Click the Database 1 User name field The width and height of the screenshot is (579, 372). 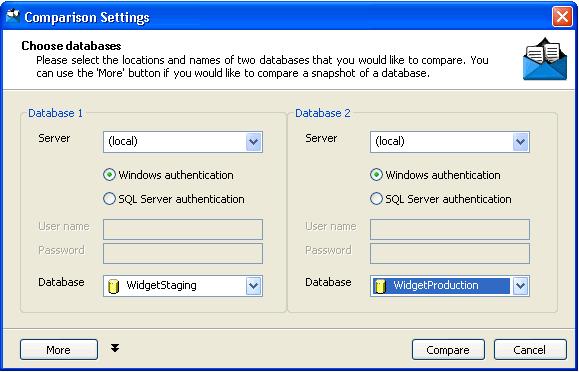[x=183, y=229]
